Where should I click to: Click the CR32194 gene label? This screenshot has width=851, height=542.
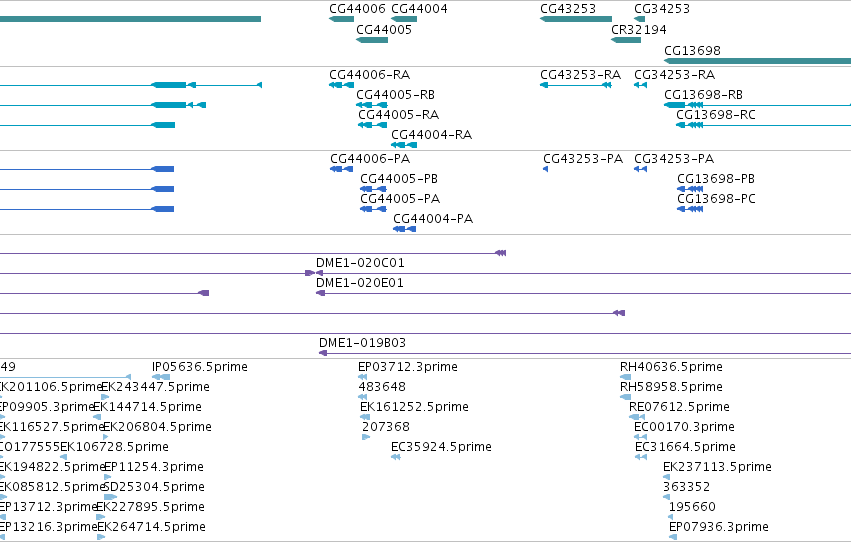pos(638,29)
